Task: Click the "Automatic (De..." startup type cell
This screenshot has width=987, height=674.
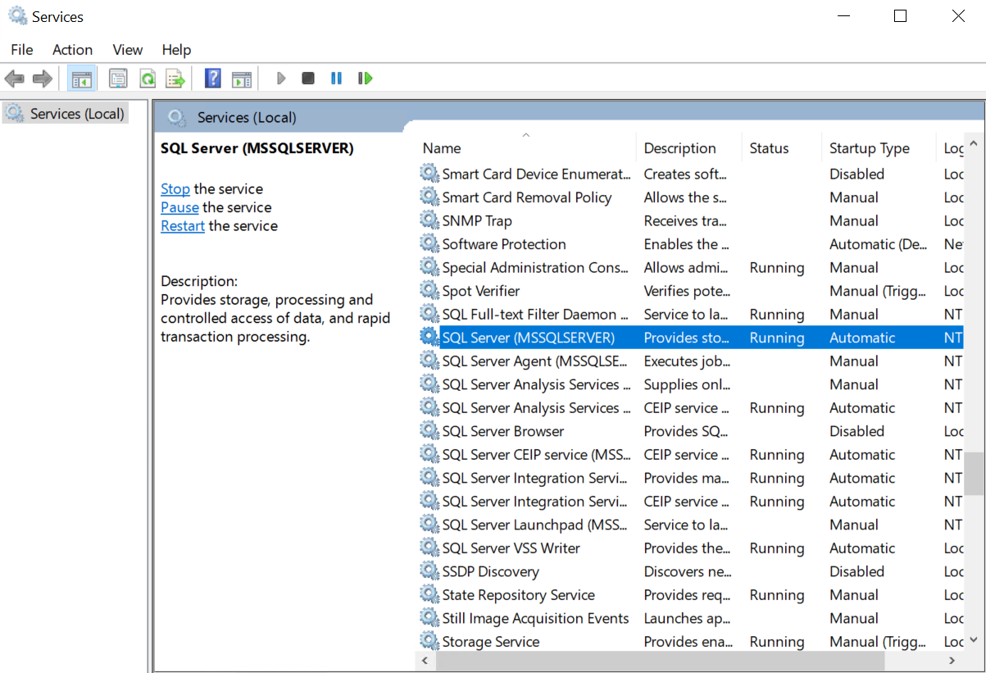Action: pos(878,244)
